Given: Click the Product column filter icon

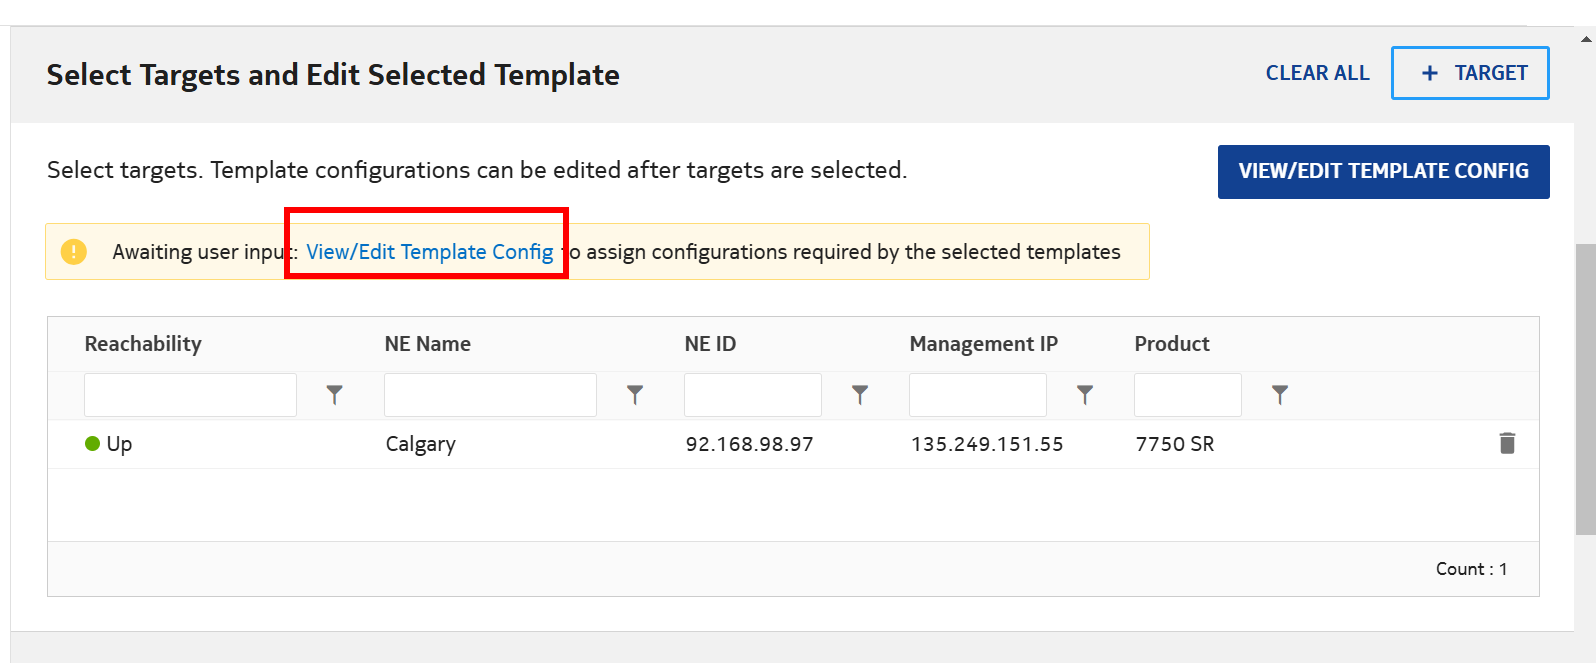Looking at the screenshot, I should [1280, 395].
